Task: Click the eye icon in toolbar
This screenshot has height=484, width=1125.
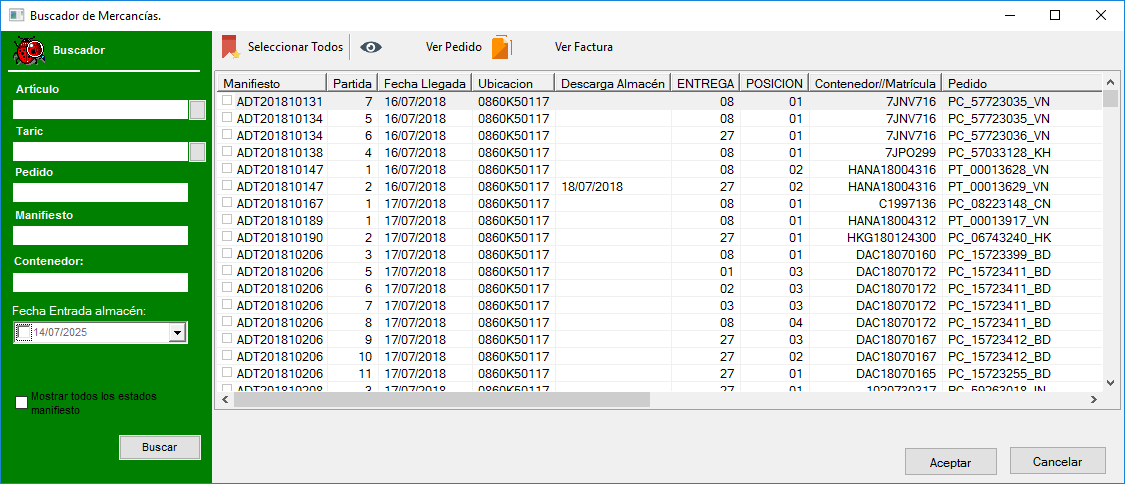Action: [x=371, y=47]
